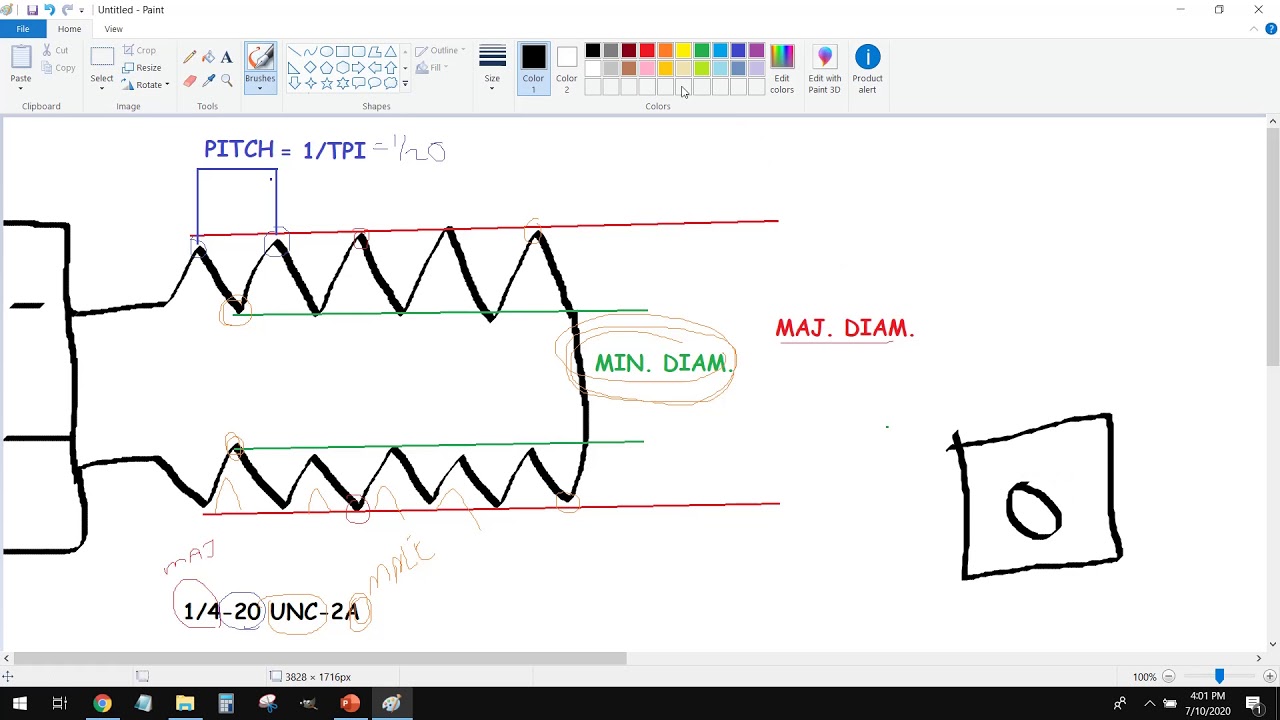Image resolution: width=1280 pixels, height=720 pixels.
Task: Click the horizontal canvas scrollbar
Action: (320, 658)
